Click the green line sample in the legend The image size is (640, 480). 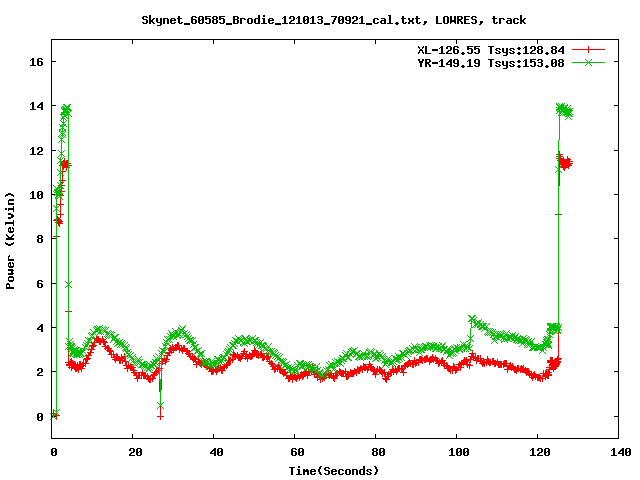588,62
